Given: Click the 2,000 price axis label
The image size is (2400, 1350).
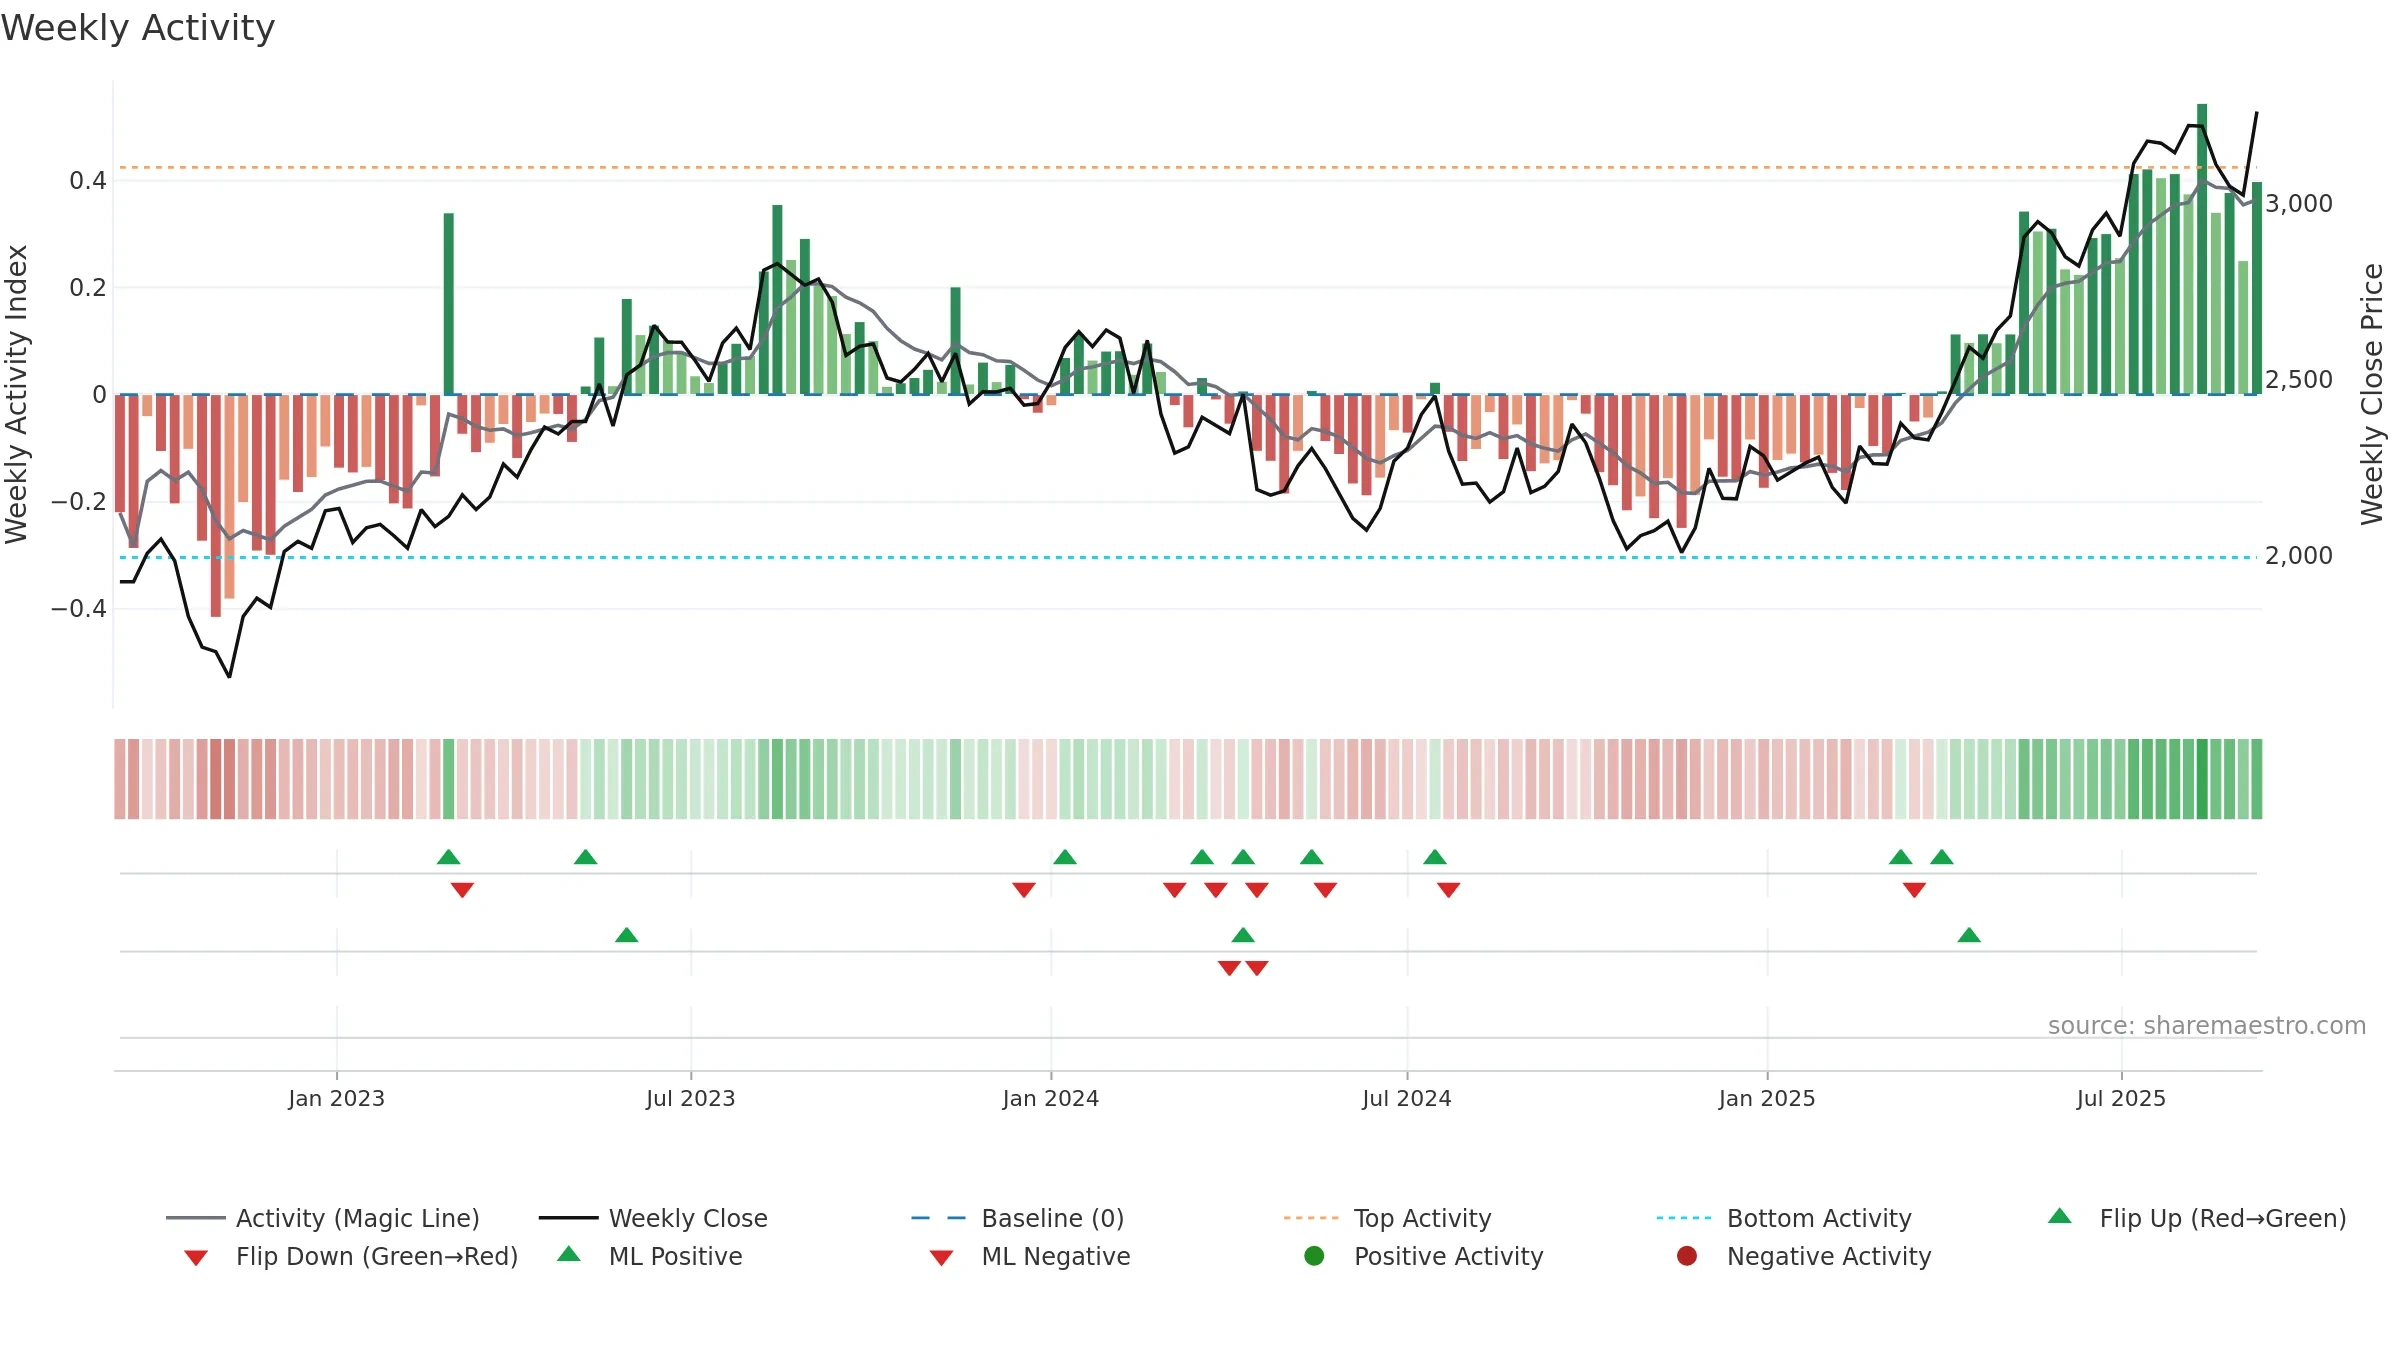Looking at the screenshot, I should pyautogui.click(x=2299, y=556).
